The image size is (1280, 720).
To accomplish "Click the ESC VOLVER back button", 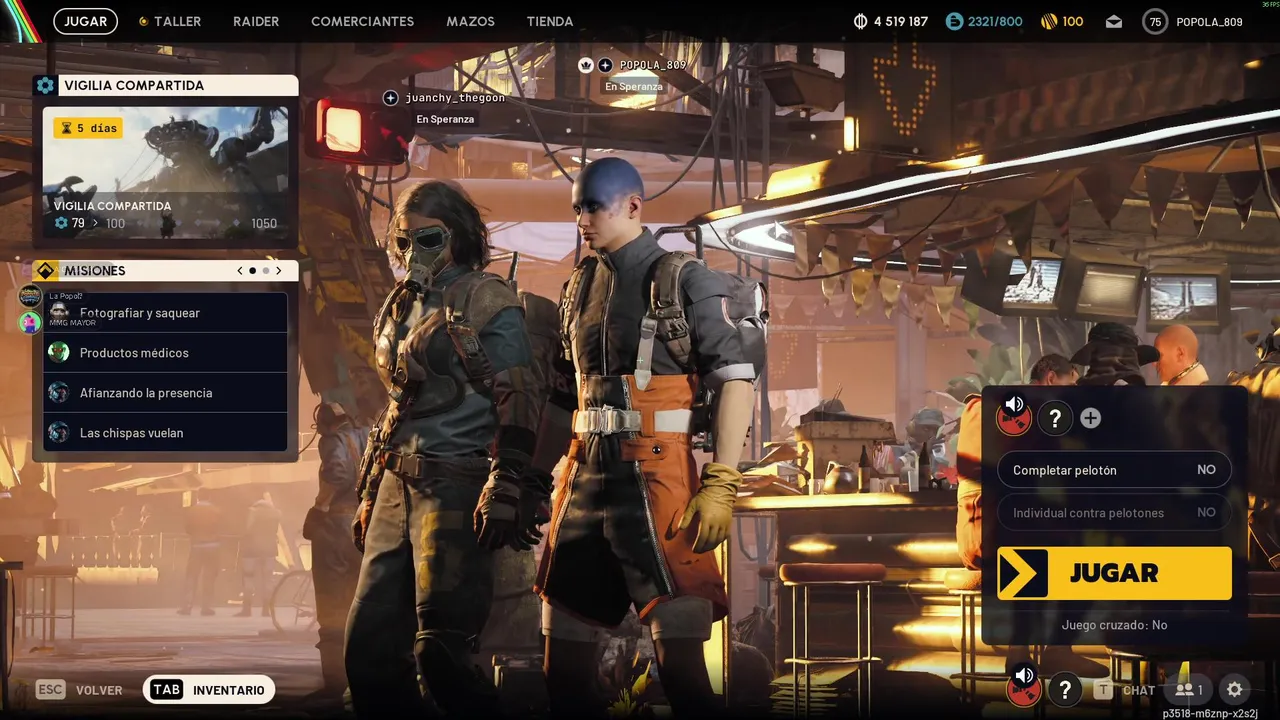I will pos(79,690).
